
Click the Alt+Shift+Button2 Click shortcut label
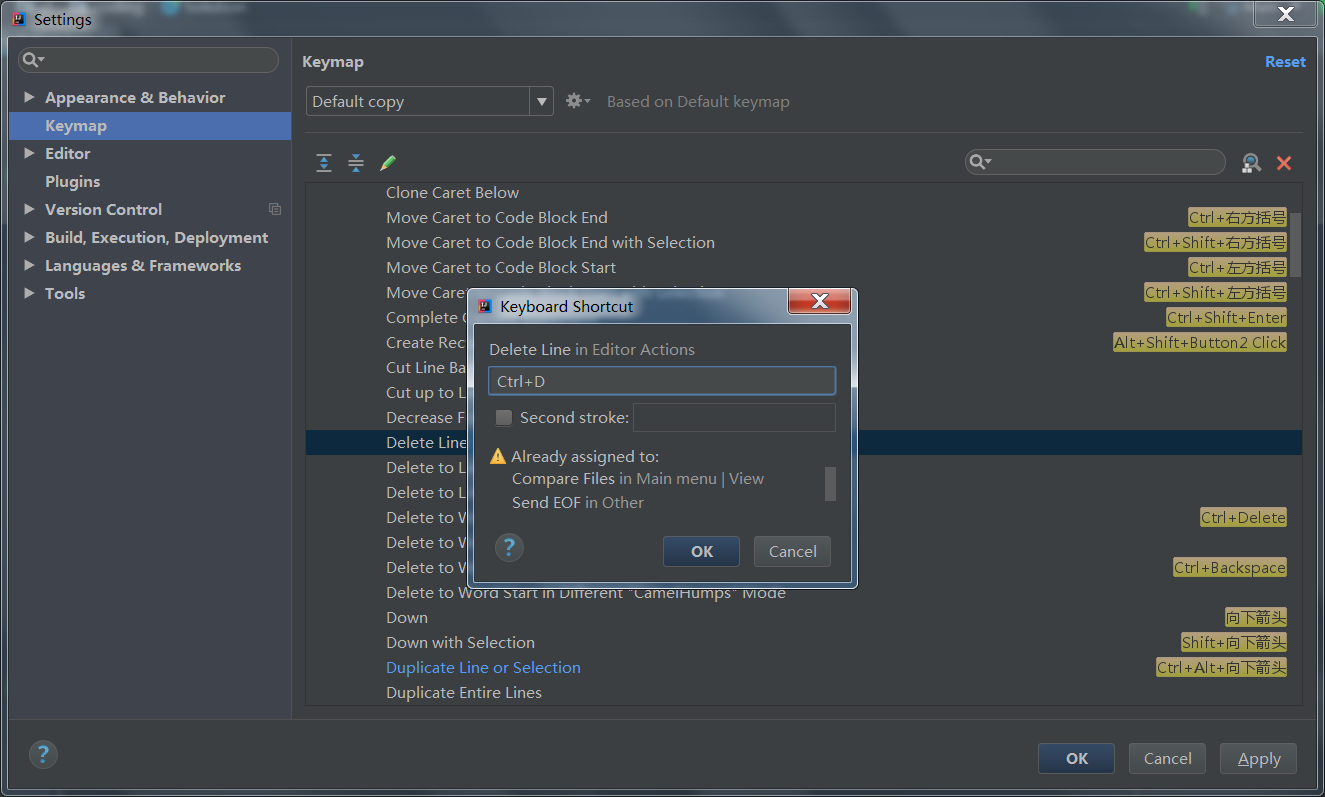coord(1200,342)
